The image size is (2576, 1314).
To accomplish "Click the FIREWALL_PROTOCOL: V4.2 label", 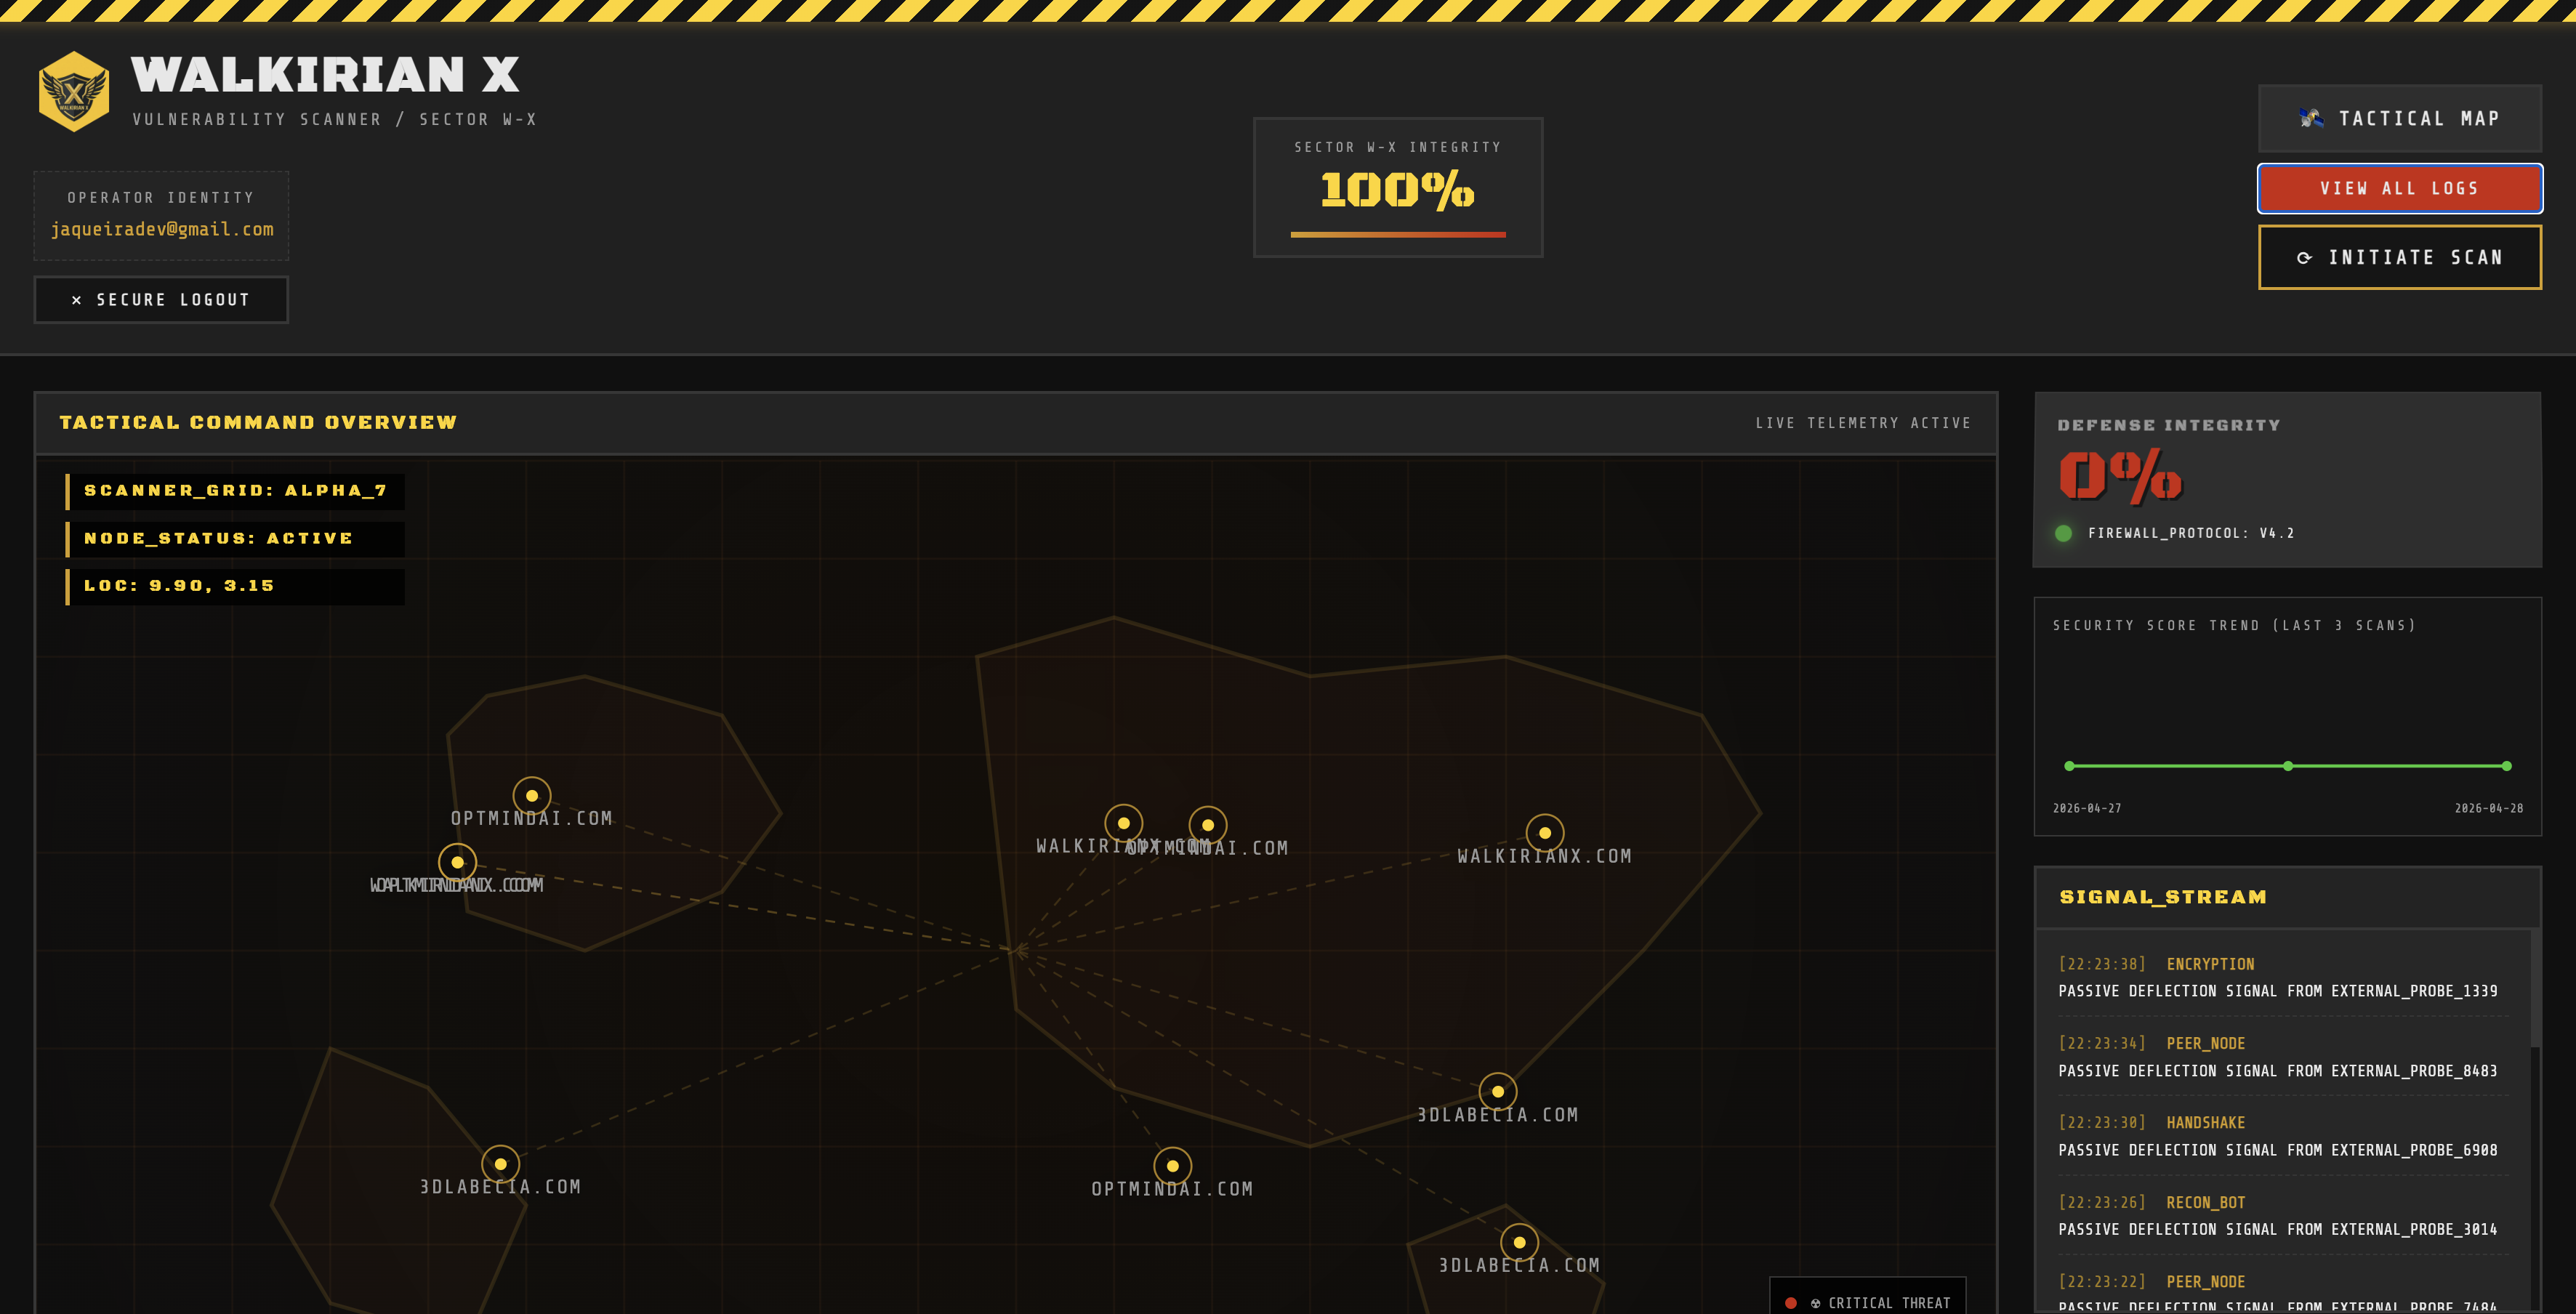I will (x=2191, y=533).
